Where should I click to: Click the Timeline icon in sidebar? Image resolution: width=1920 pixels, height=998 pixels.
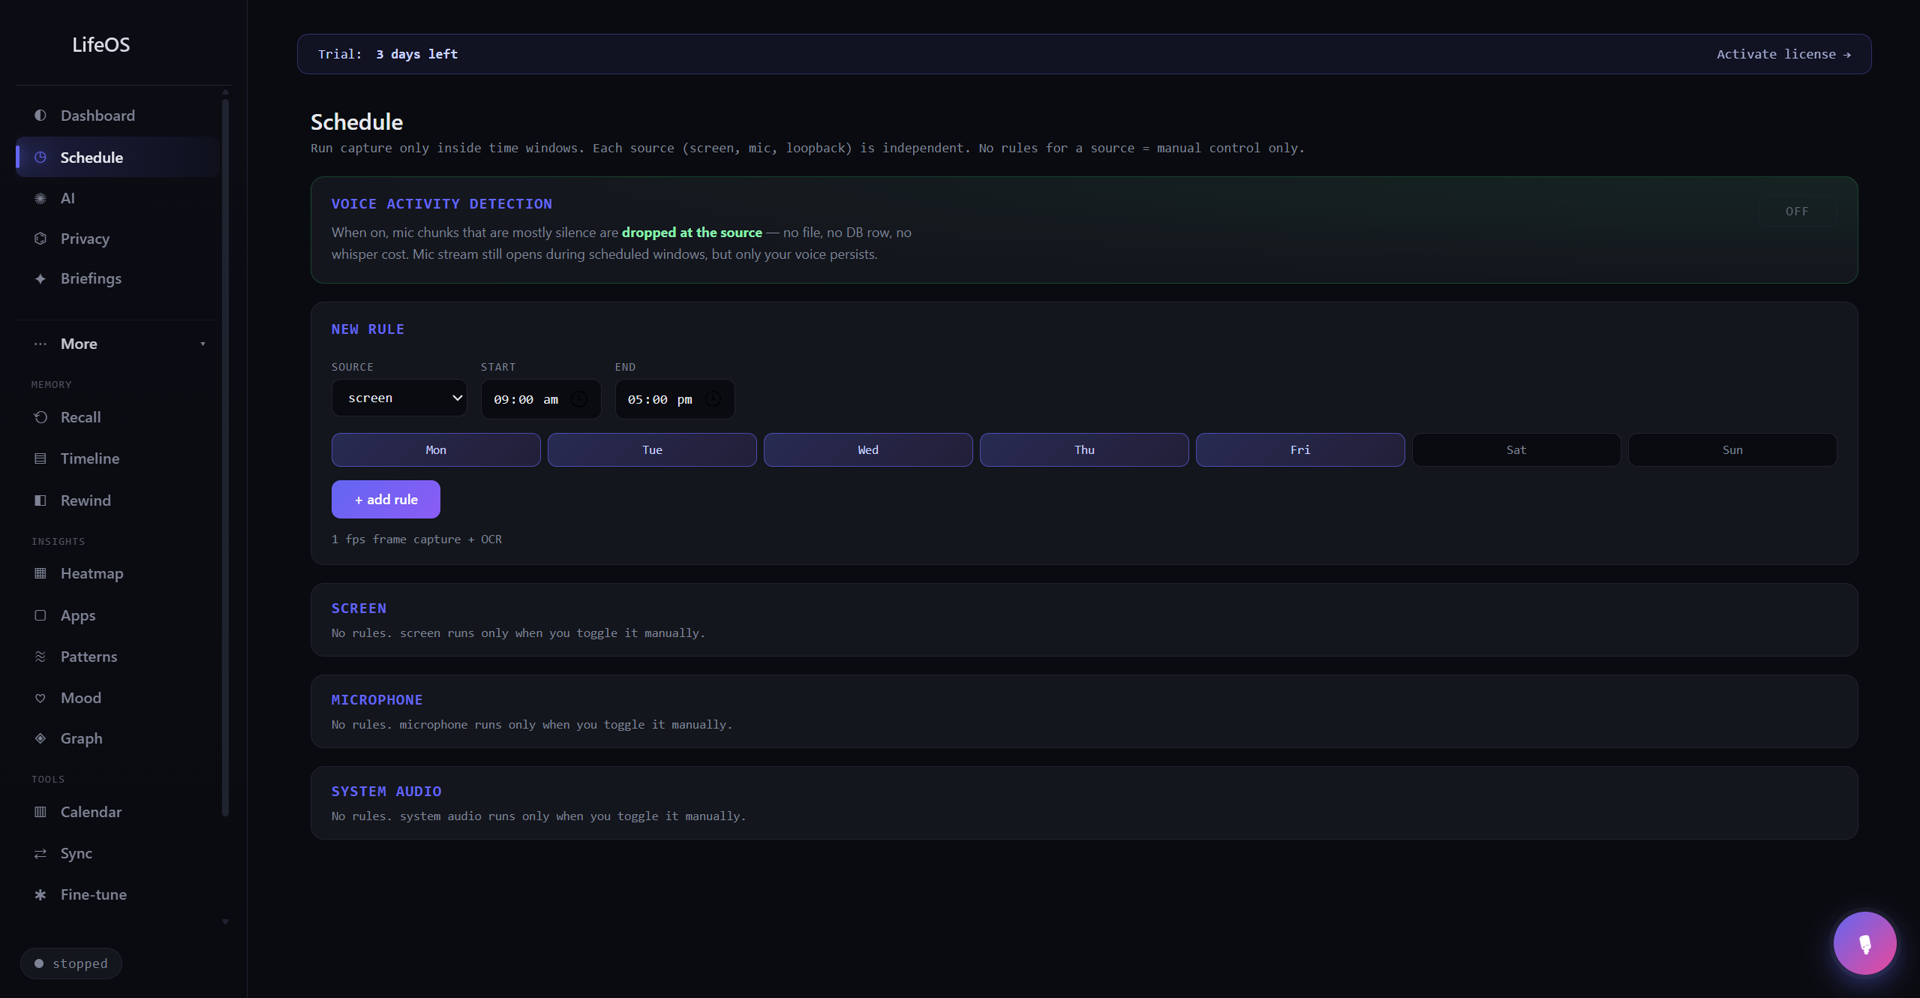point(40,458)
